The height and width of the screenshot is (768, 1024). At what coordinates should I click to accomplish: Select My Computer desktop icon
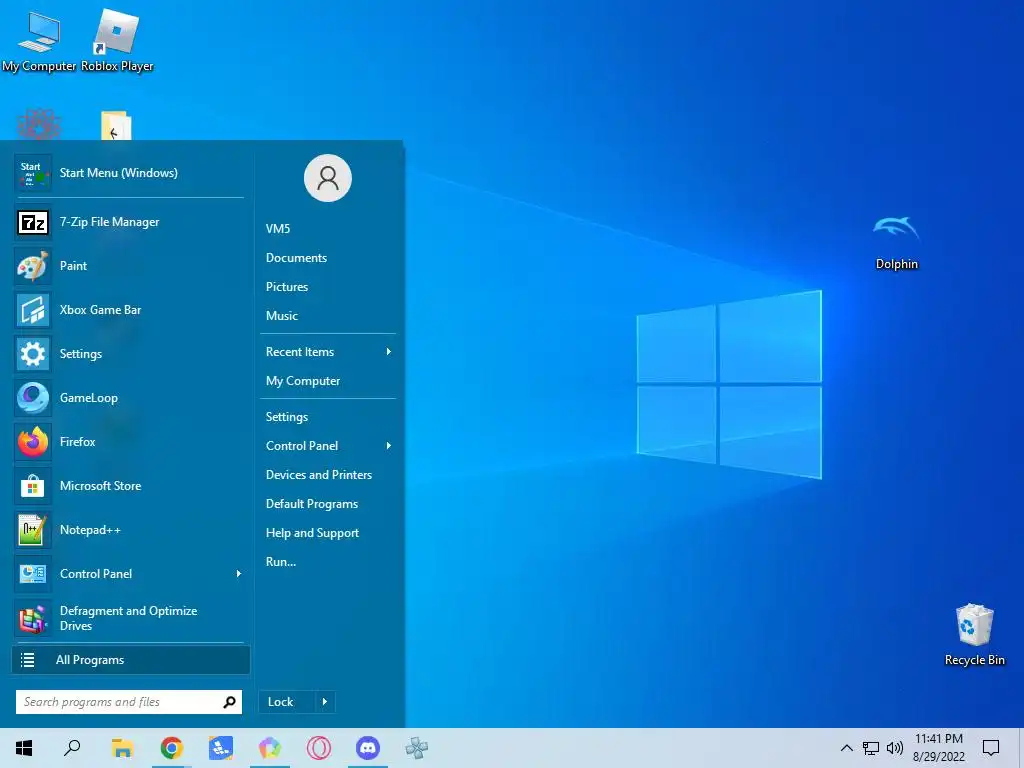pos(39,41)
